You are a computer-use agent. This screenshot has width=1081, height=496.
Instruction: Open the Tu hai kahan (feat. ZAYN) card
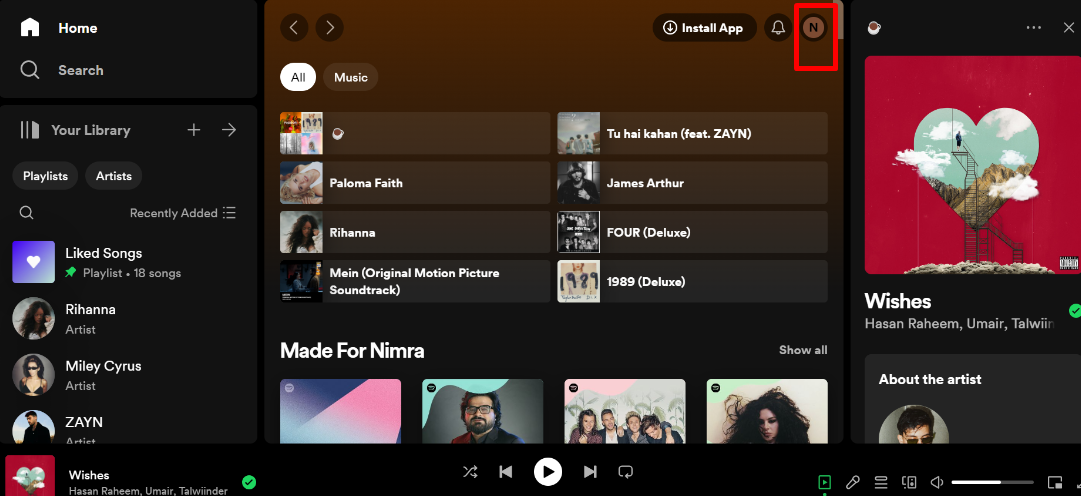click(x=692, y=133)
